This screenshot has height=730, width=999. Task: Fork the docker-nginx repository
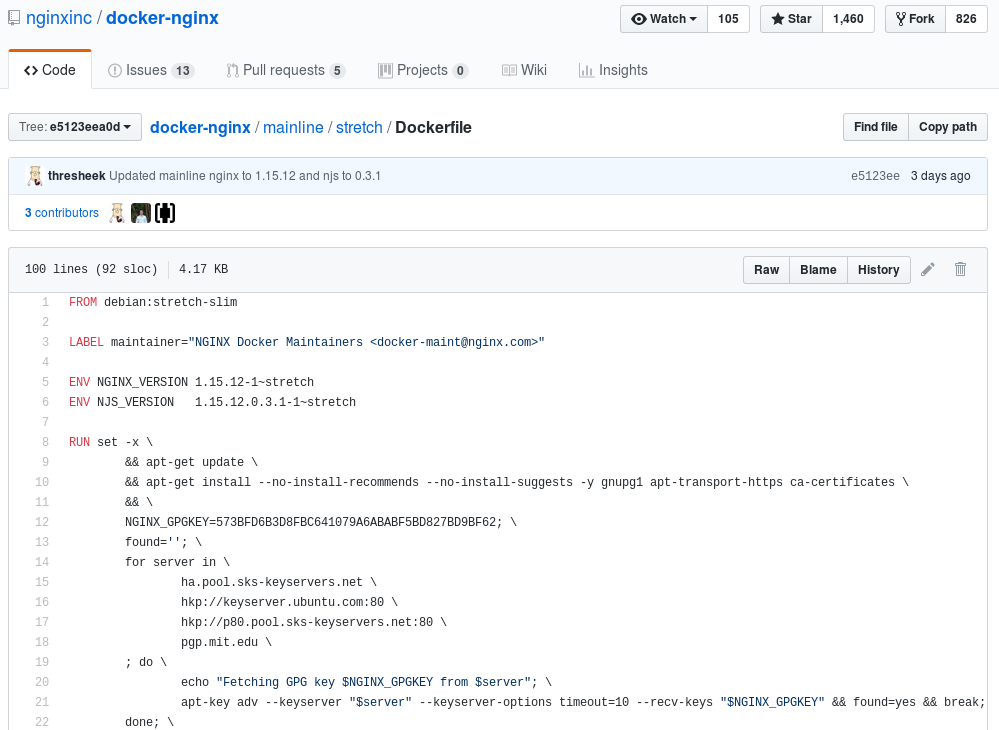coord(915,19)
